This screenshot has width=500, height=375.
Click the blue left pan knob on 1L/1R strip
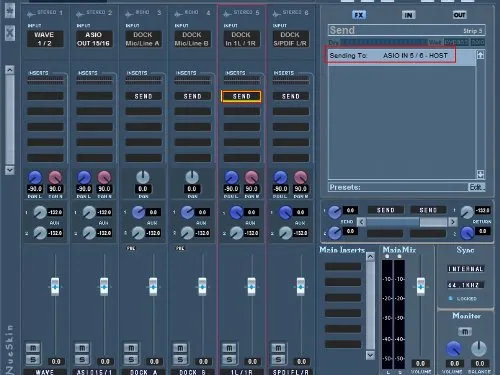[231, 178]
